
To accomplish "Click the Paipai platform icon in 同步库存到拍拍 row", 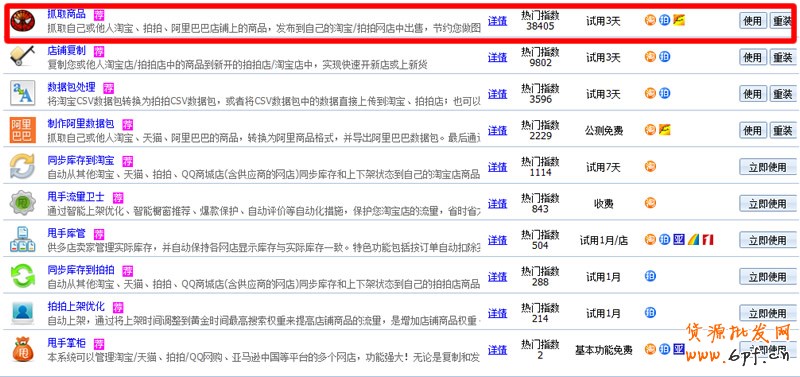I will click(650, 276).
